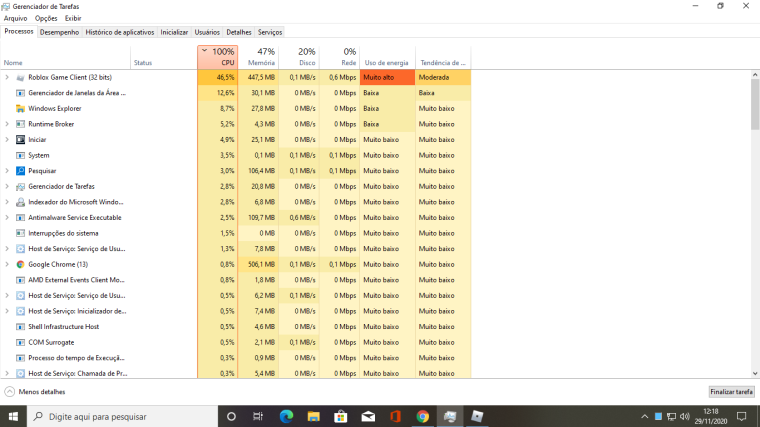Click the process list vertical scrollbar thumb
This screenshot has width=760, height=427.
[755, 104]
